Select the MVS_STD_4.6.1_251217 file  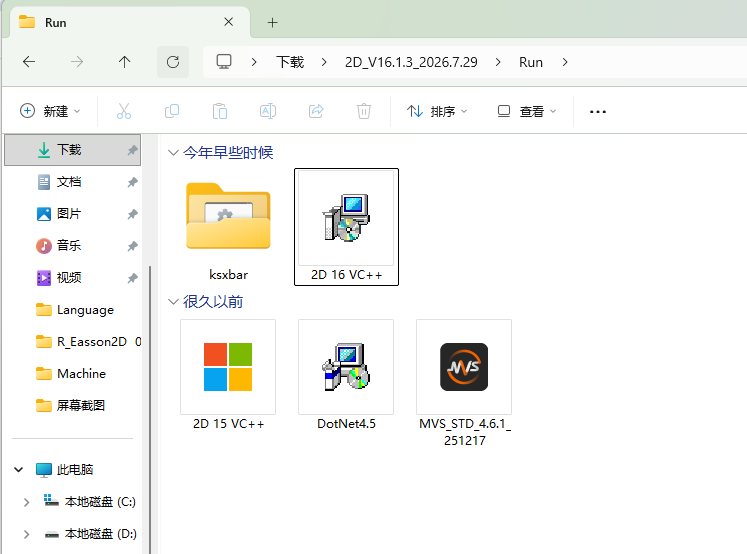point(464,383)
